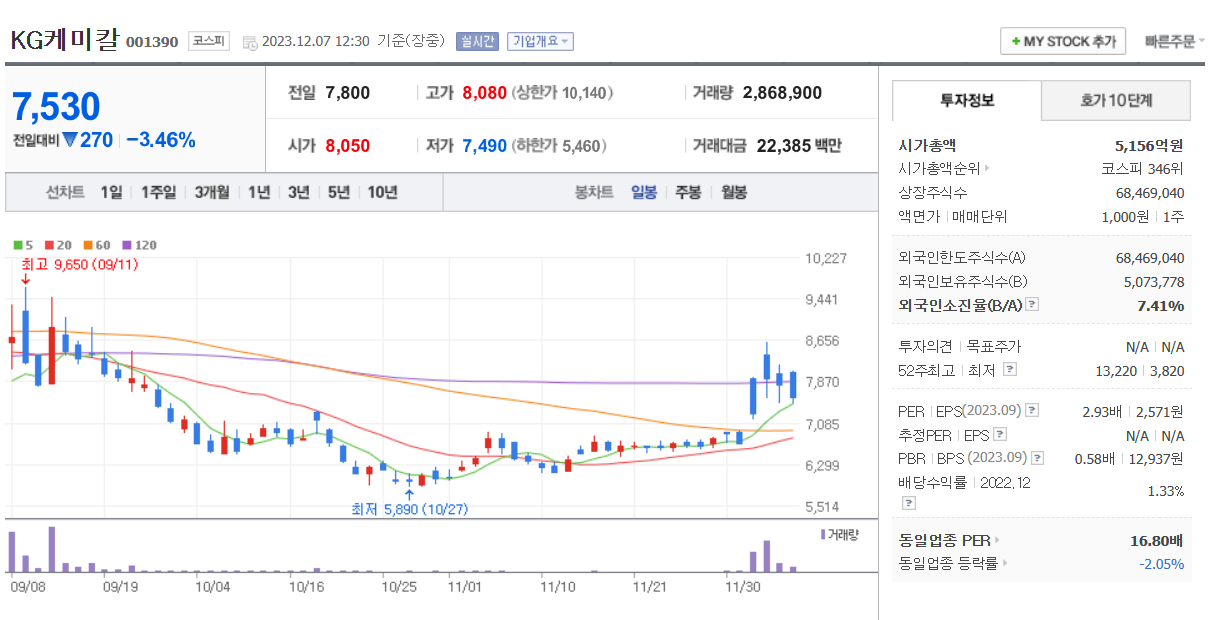Click the 전일 value 7,800
The width and height of the screenshot is (1209, 620).
(348, 93)
